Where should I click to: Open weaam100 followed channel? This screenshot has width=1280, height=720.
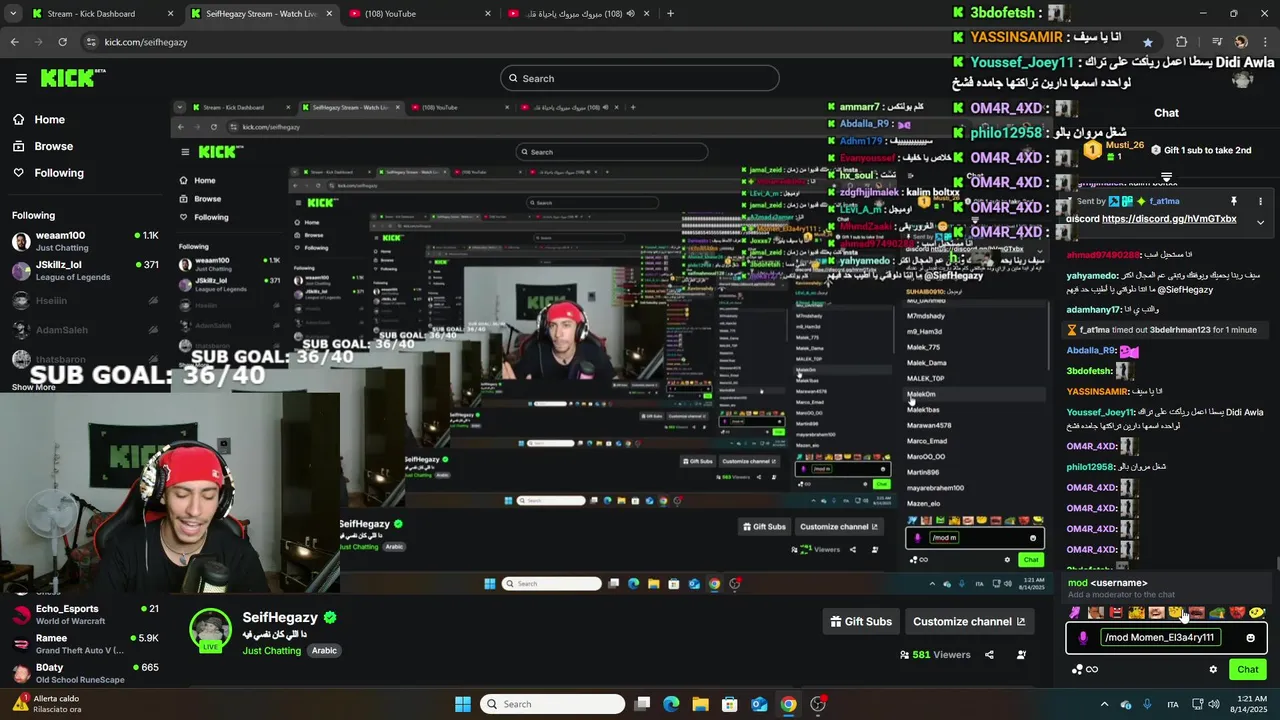coord(85,241)
